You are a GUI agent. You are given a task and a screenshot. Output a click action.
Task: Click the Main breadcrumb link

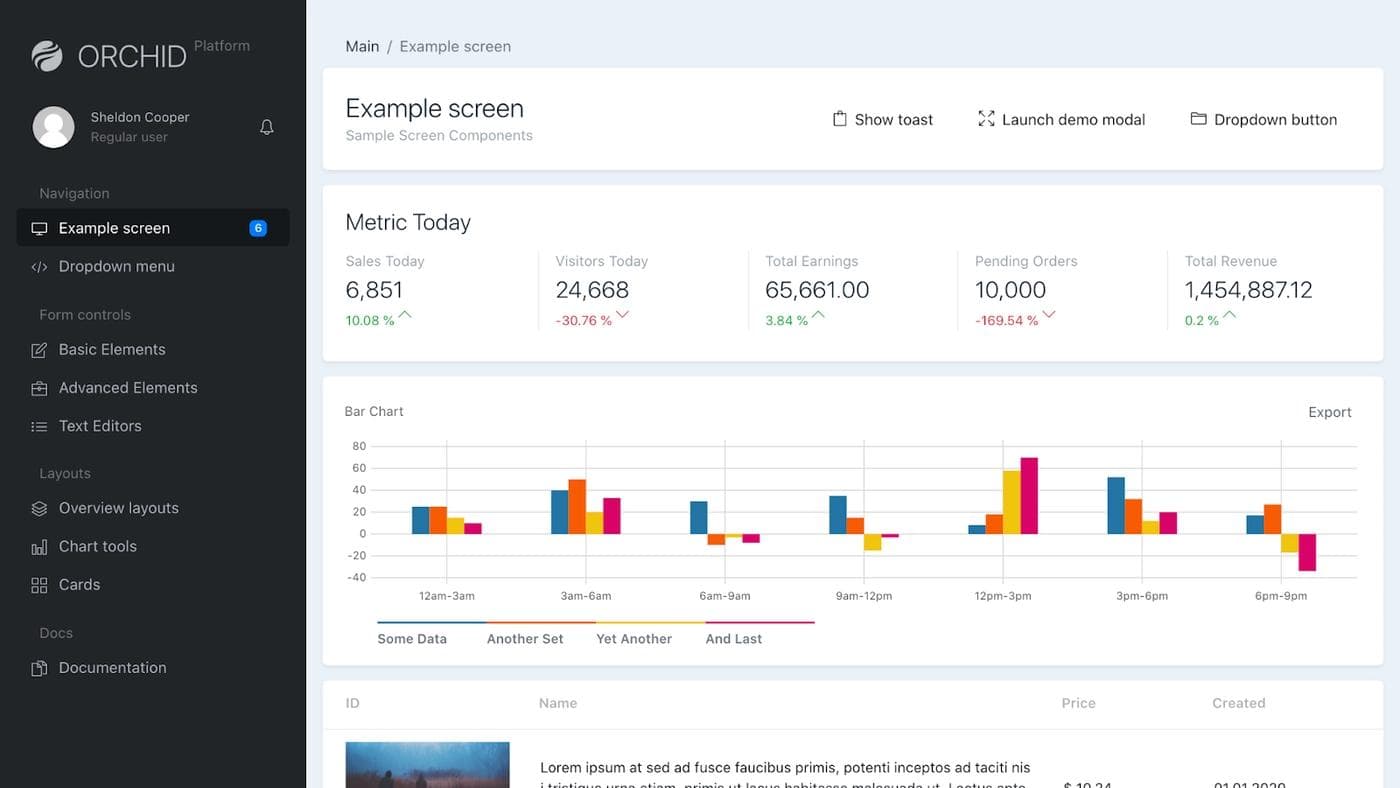[362, 46]
